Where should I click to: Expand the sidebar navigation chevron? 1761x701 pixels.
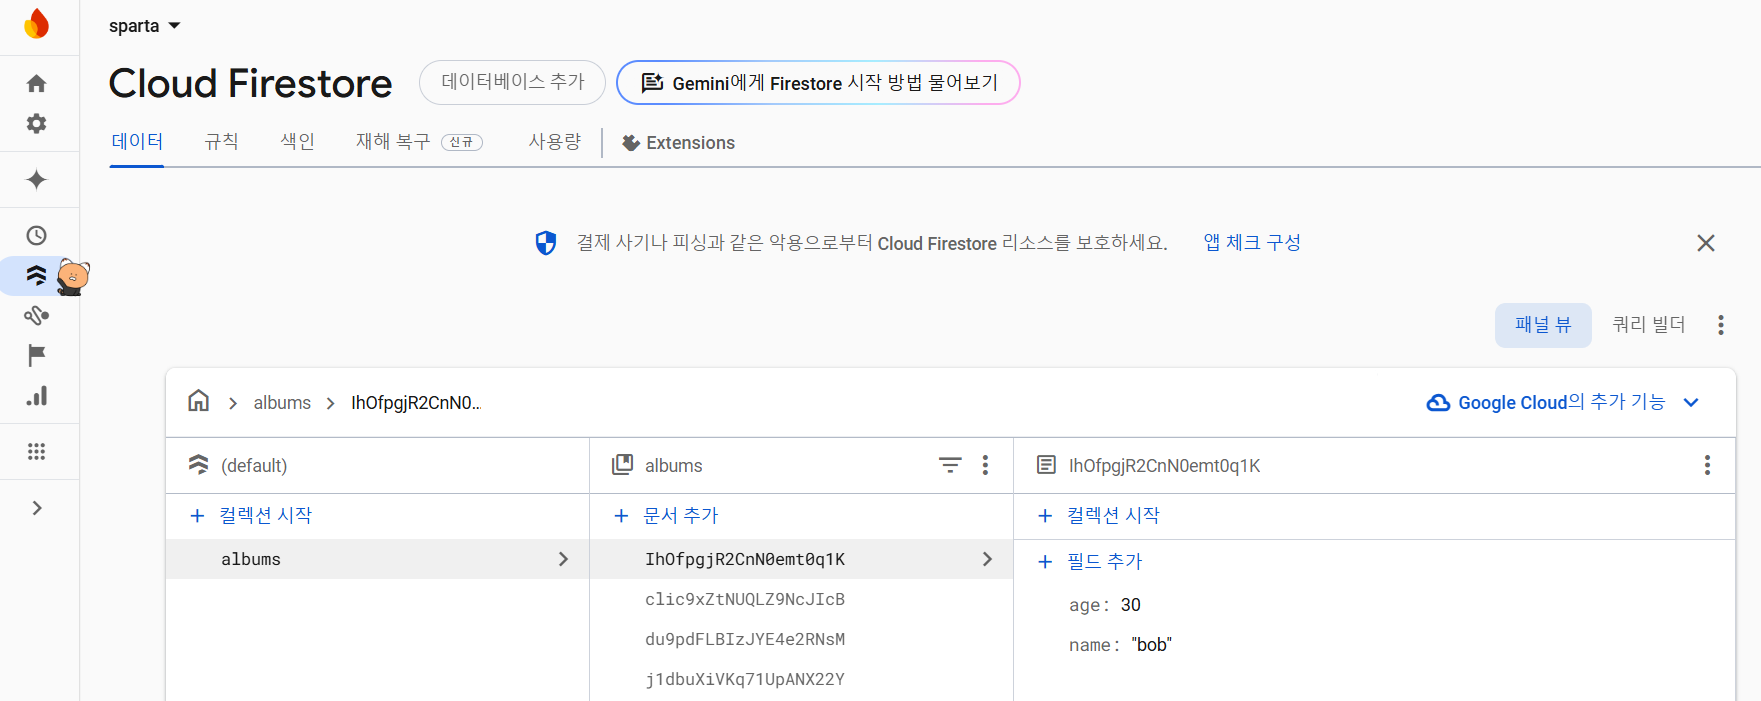point(37,508)
